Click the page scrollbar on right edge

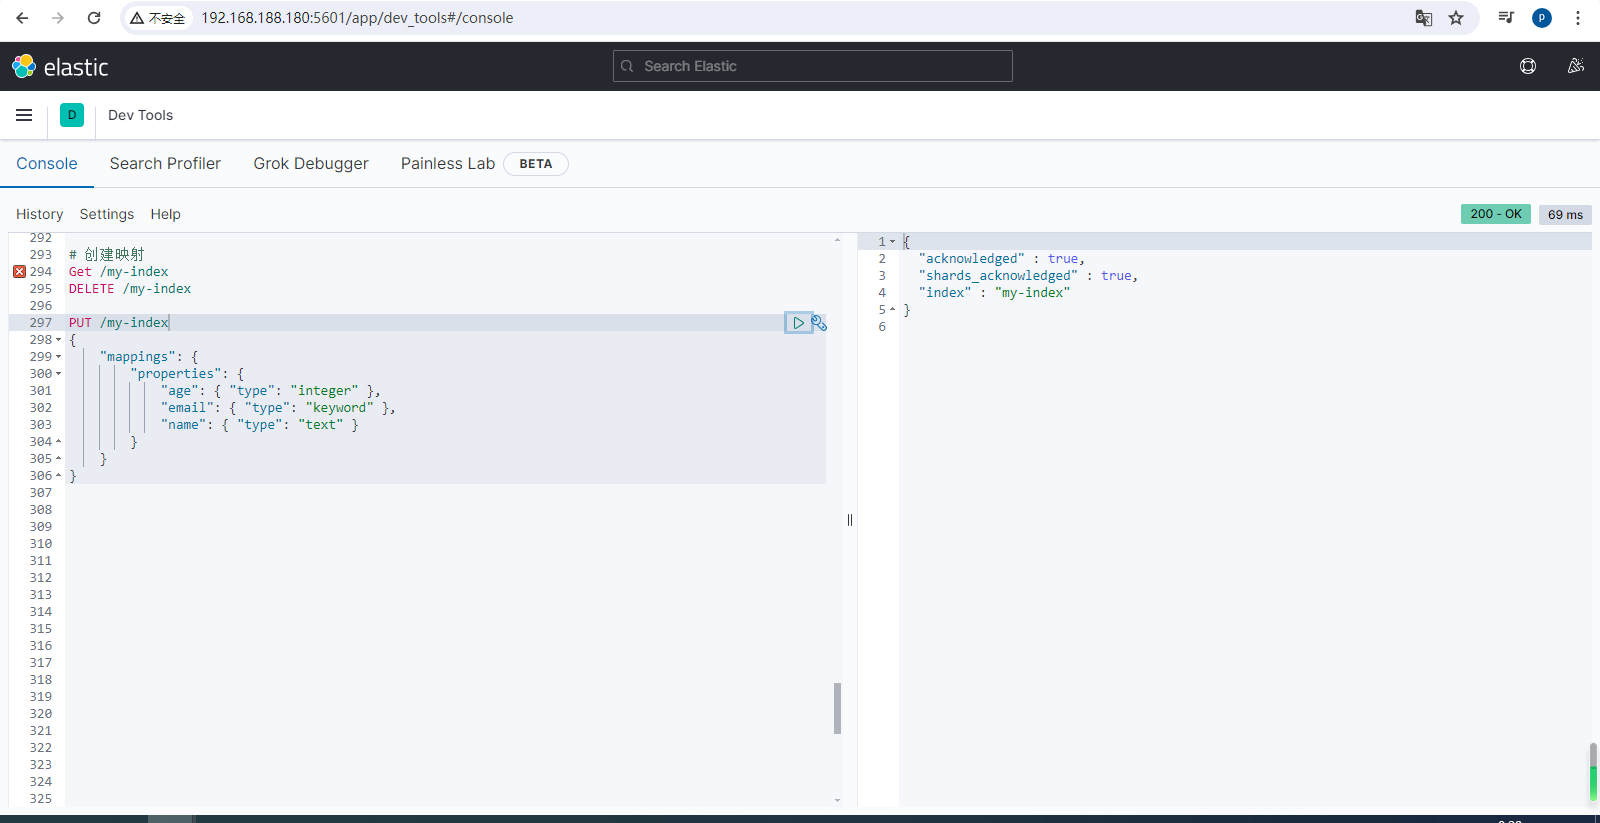[1593, 772]
